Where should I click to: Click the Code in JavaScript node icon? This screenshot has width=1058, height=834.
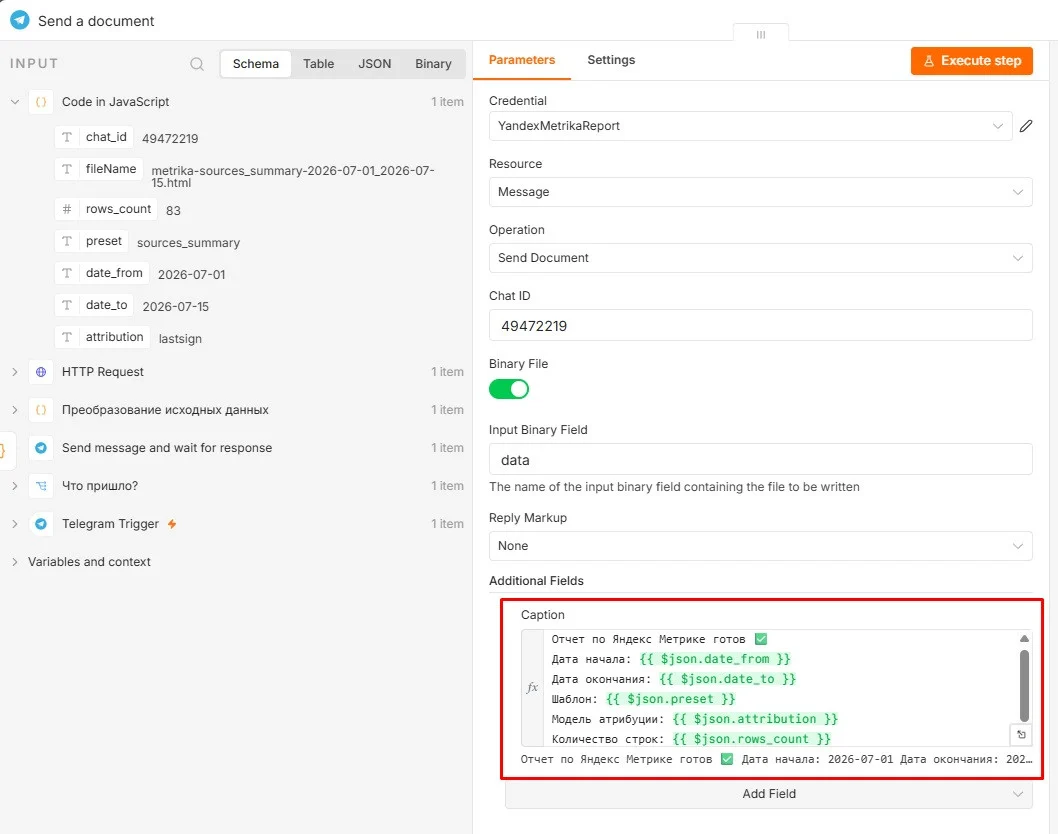tap(41, 102)
